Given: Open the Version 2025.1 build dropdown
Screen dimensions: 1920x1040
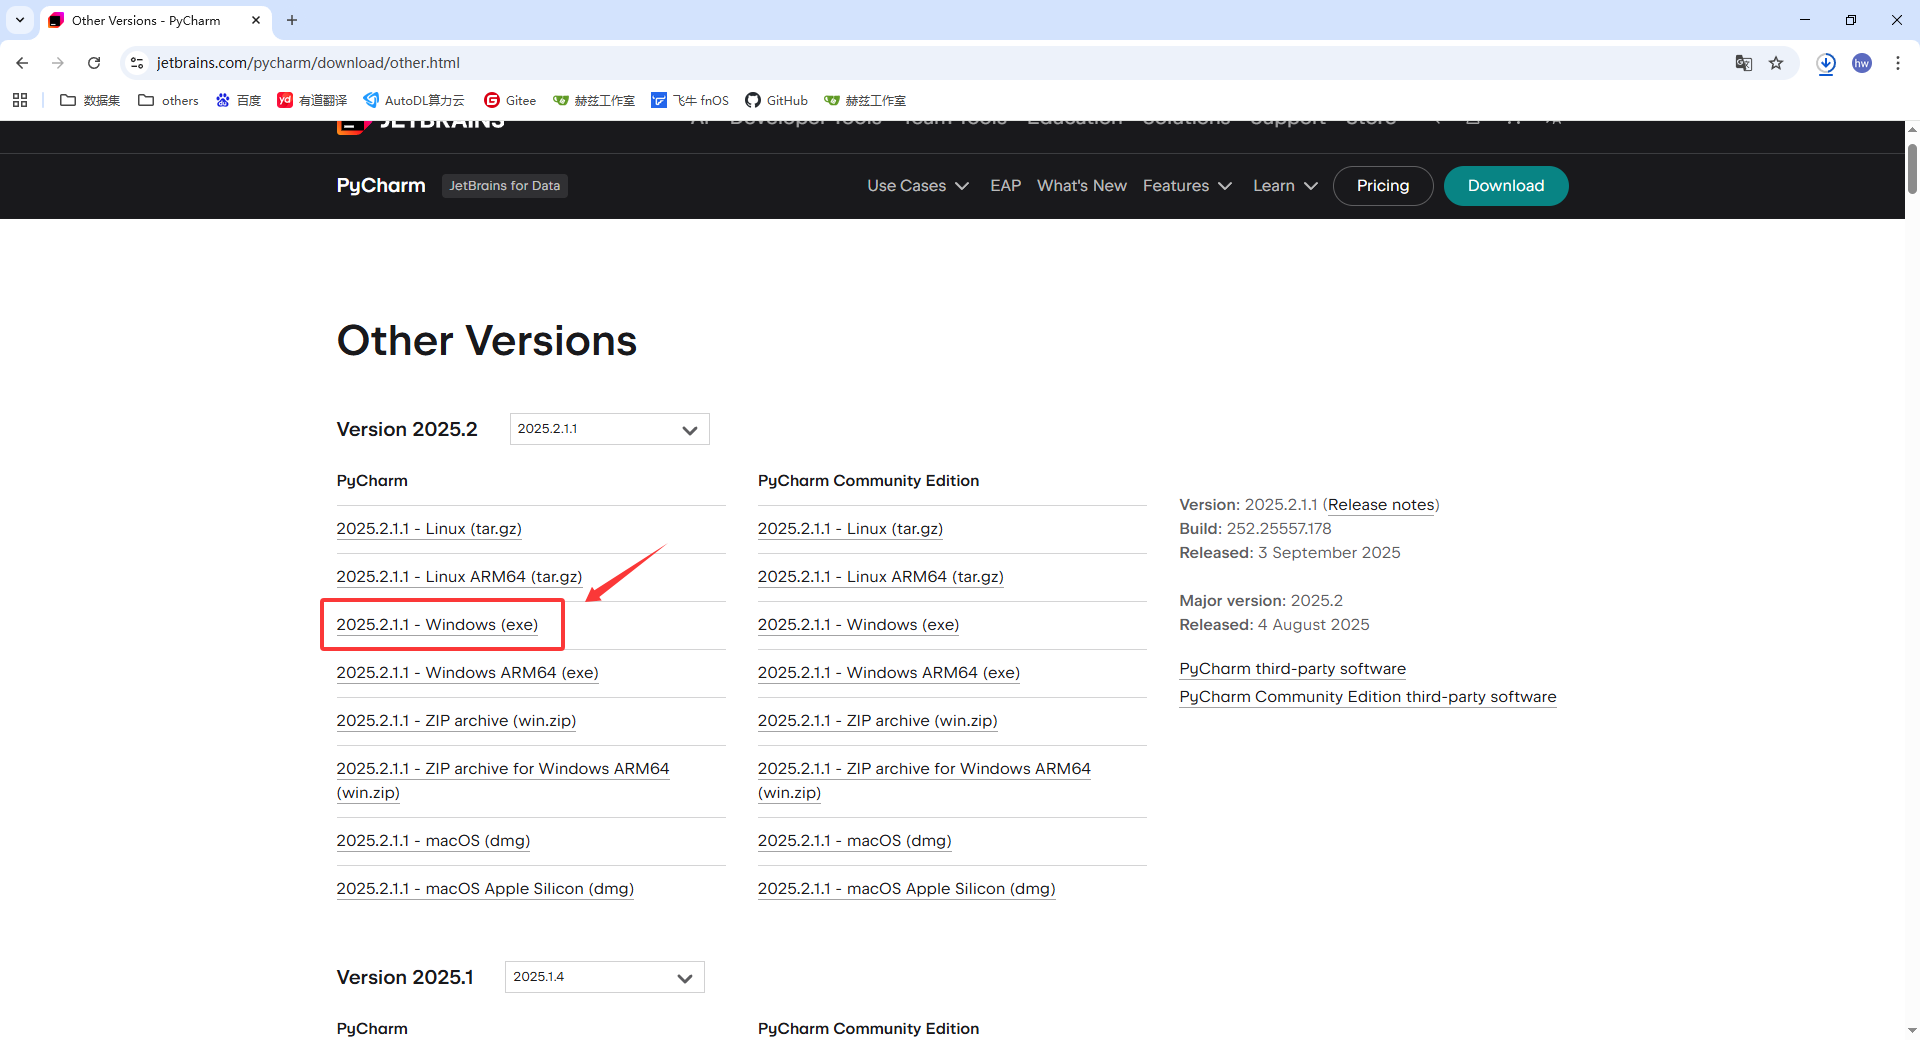Looking at the screenshot, I should (604, 977).
